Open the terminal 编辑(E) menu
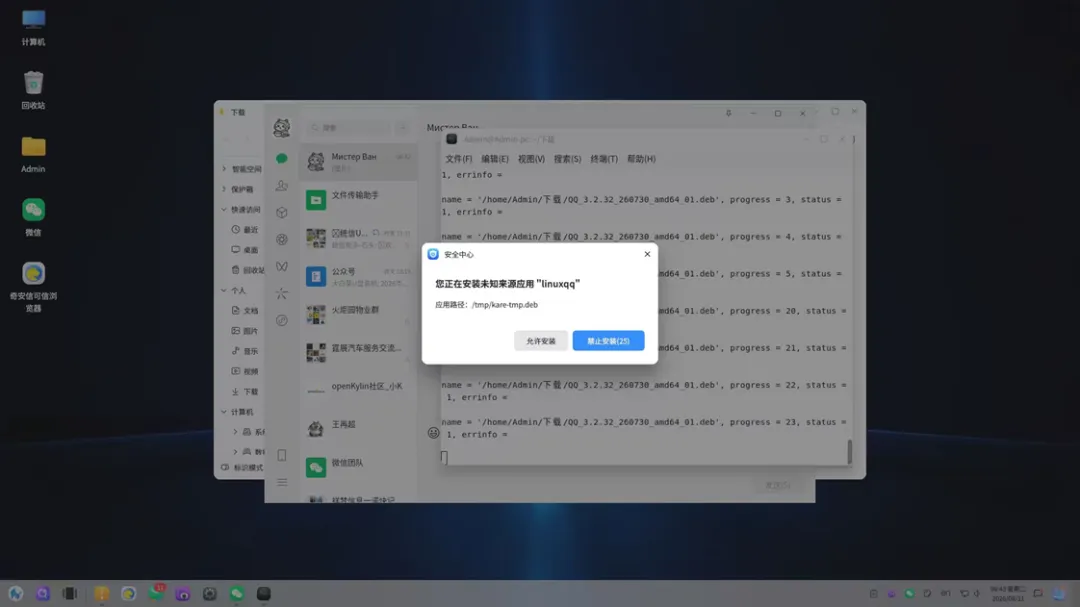Image resolution: width=1080 pixels, height=607 pixels. click(495, 159)
